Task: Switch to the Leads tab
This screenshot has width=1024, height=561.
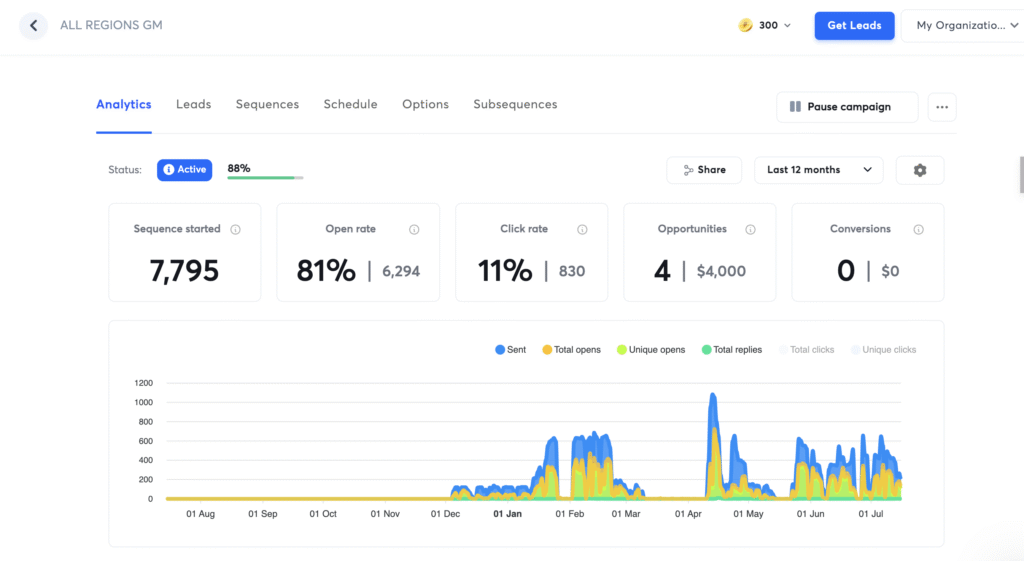Action: click(x=193, y=105)
